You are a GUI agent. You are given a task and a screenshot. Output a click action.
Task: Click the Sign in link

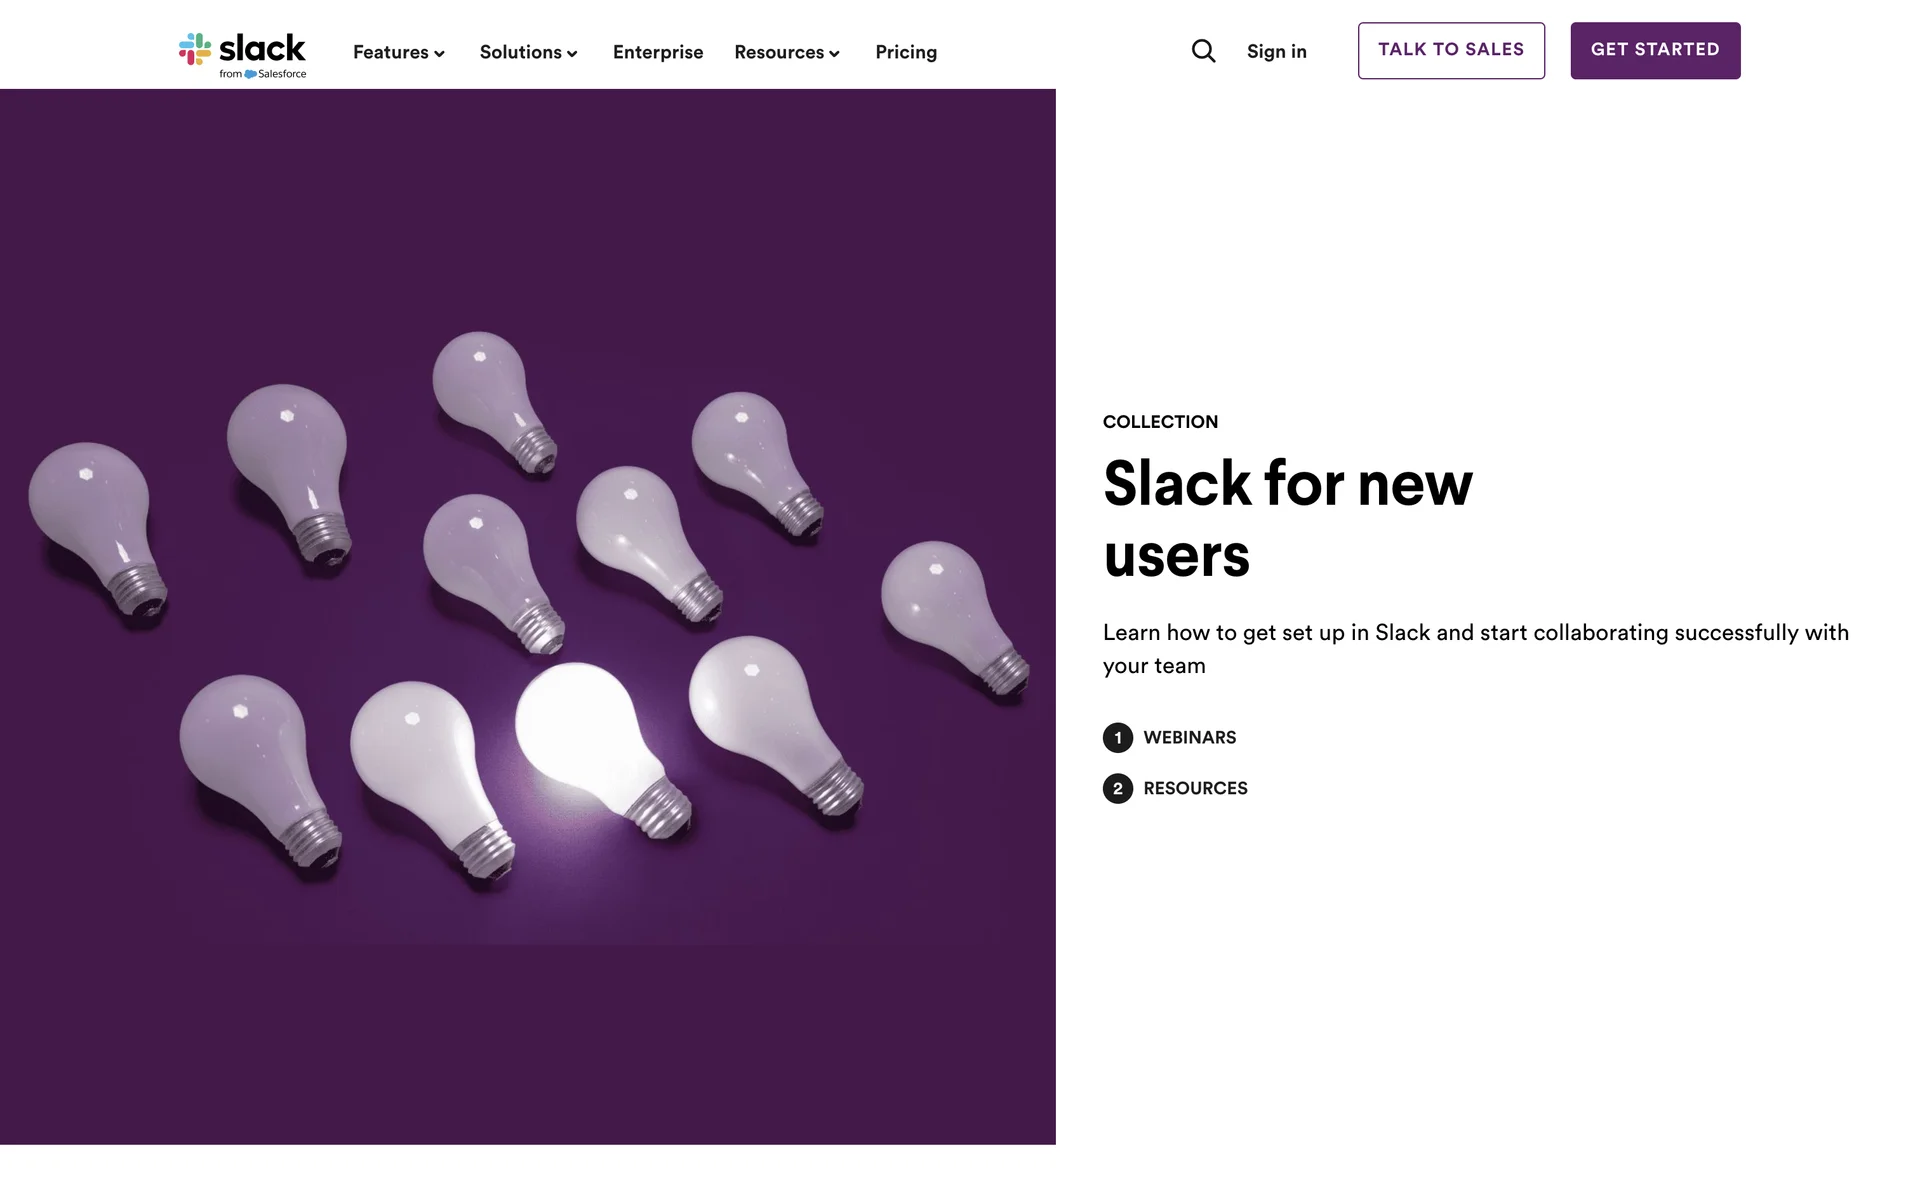[1276, 52]
